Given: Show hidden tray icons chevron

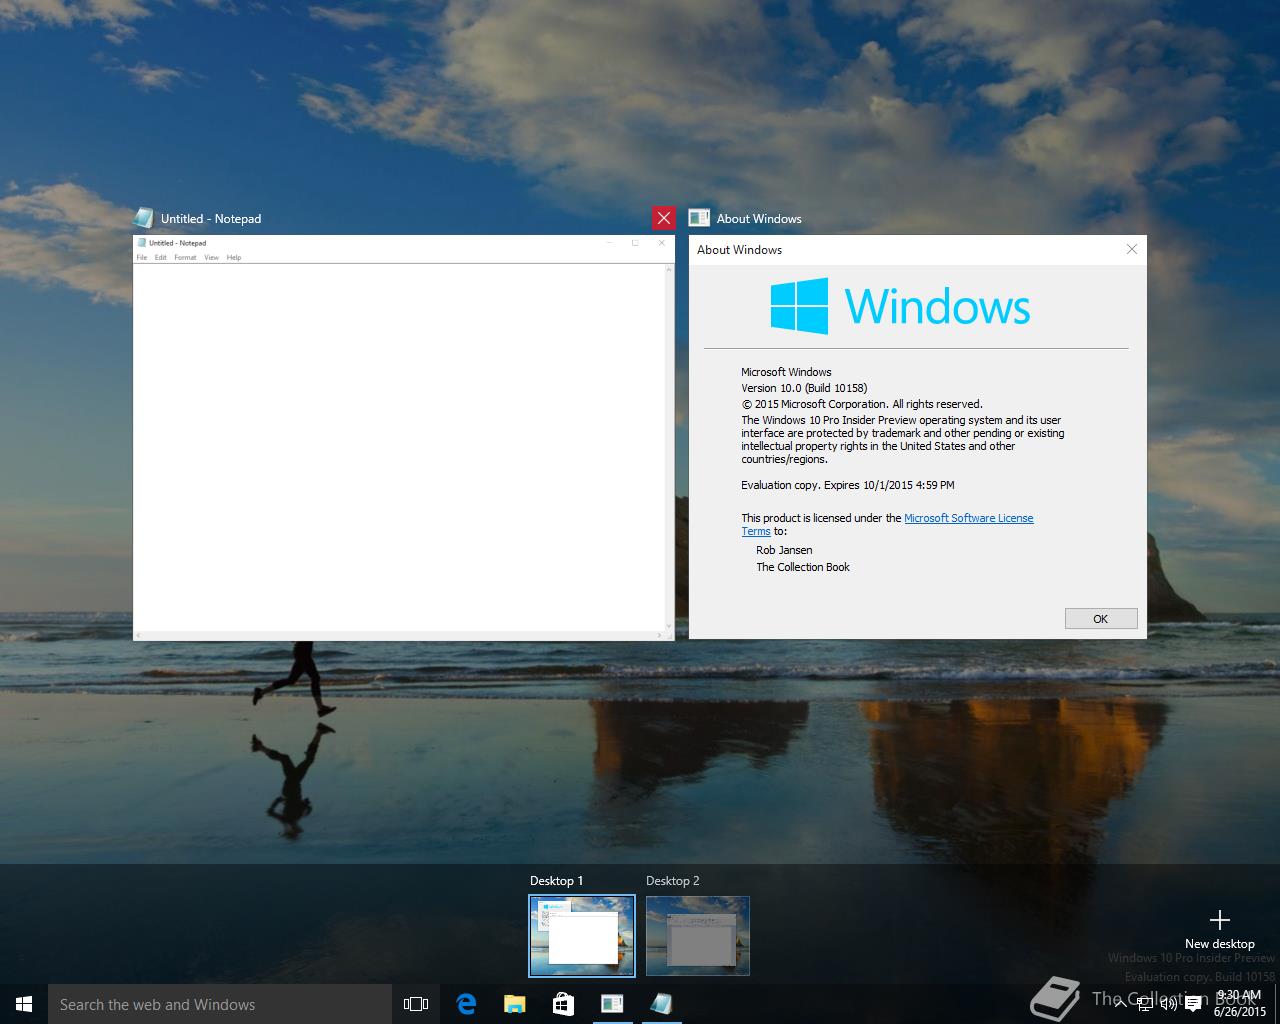Looking at the screenshot, I should [1121, 1004].
